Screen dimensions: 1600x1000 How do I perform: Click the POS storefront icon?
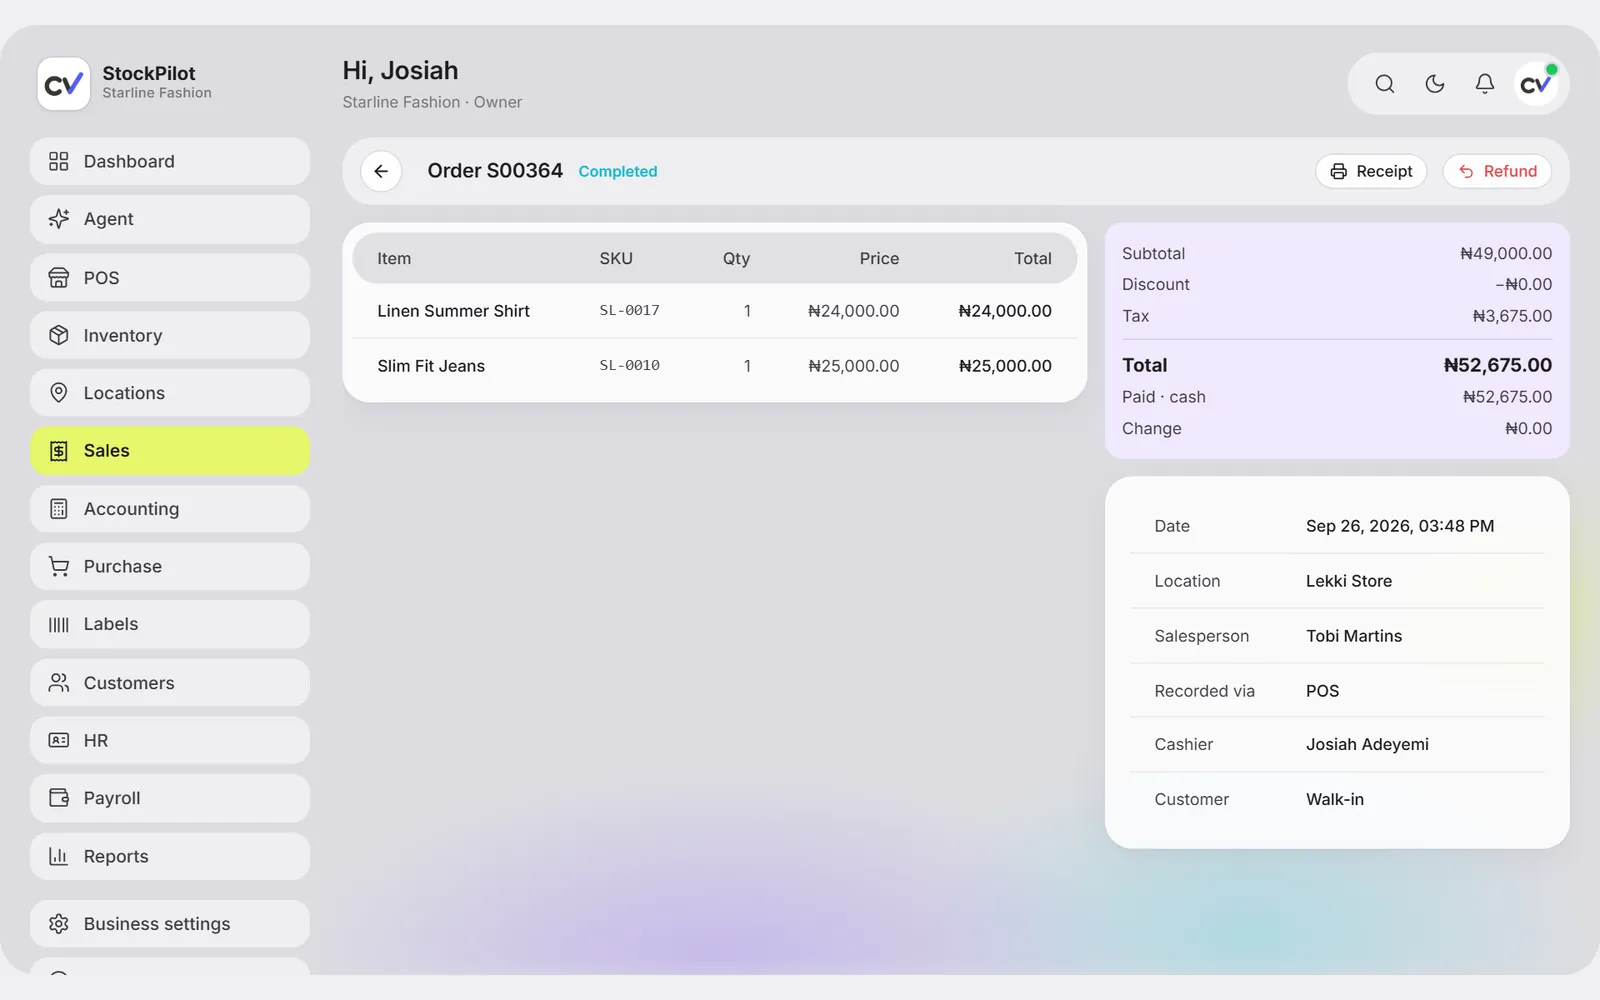coord(59,277)
